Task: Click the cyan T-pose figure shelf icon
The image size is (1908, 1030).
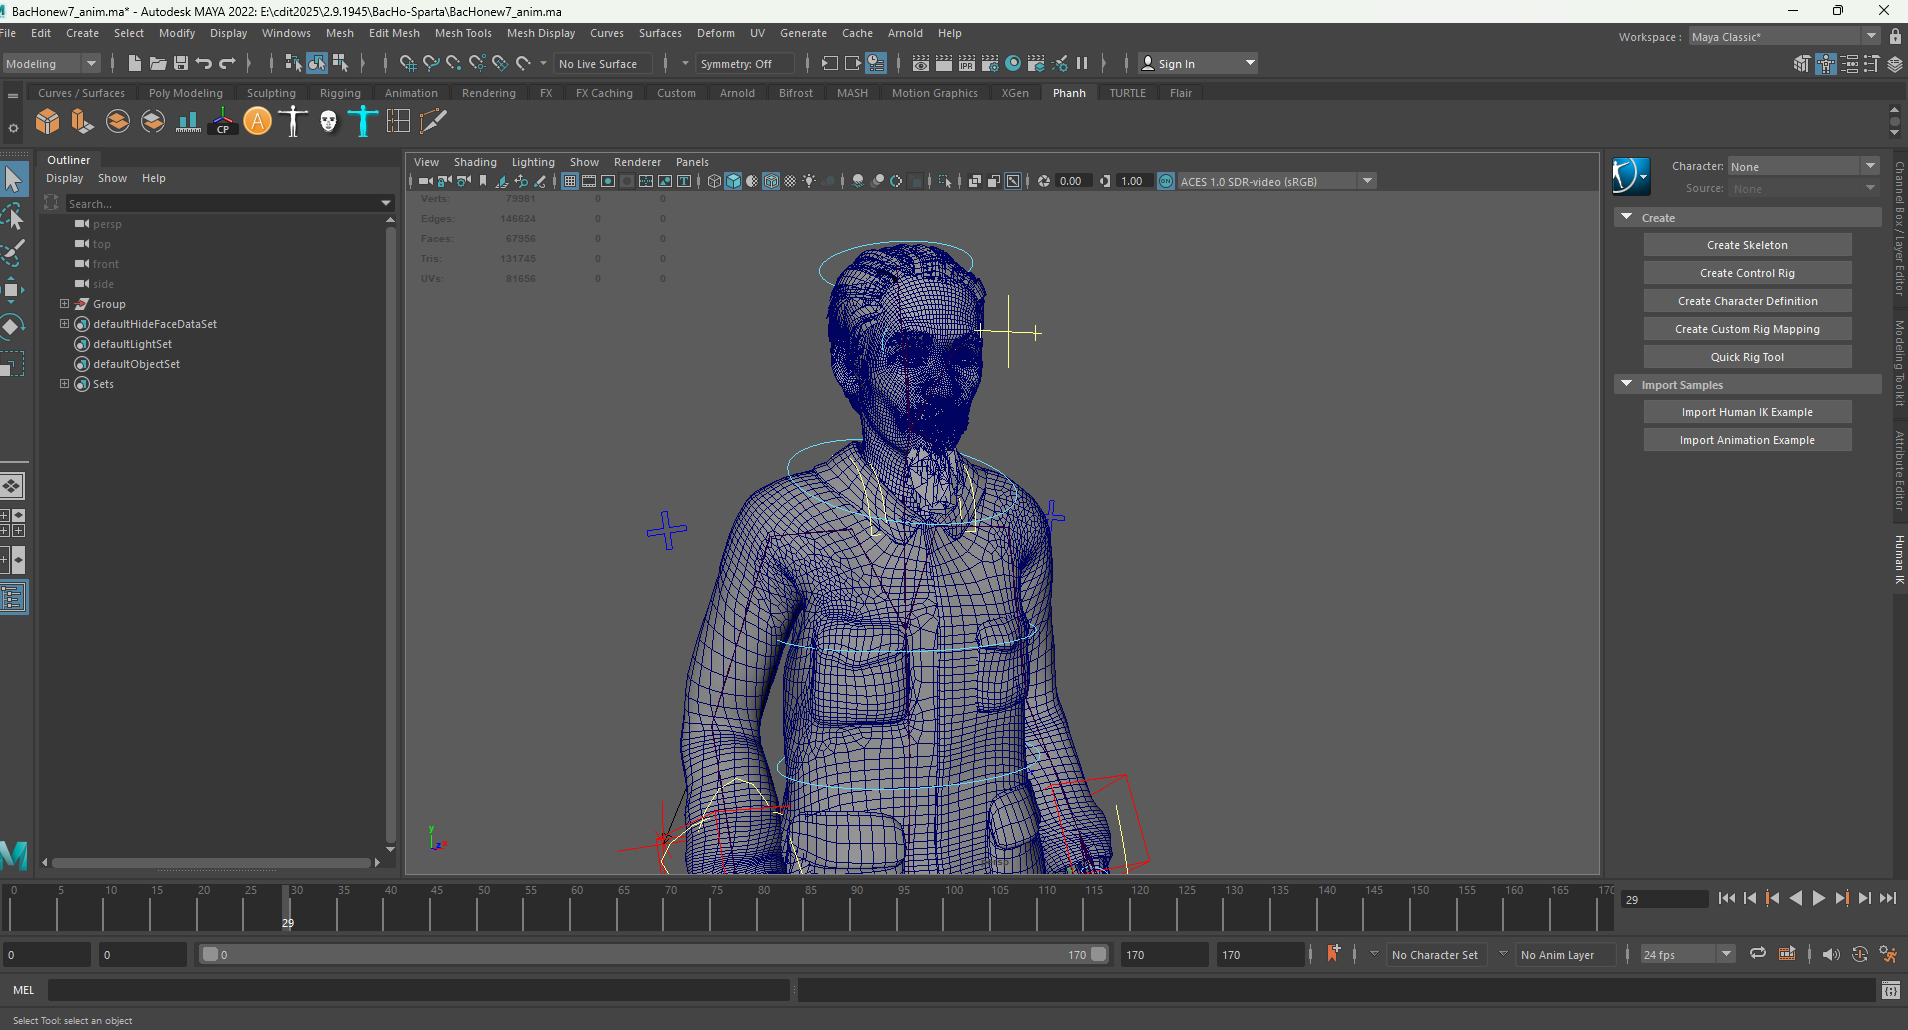Action: click(x=363, y=122)
